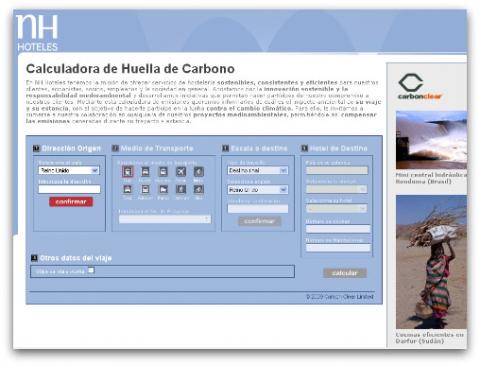Toggle the round-trip checkbox in Otros datos del viaje
The width and height of the screenshot is (480, 366).
pos(91,270)
